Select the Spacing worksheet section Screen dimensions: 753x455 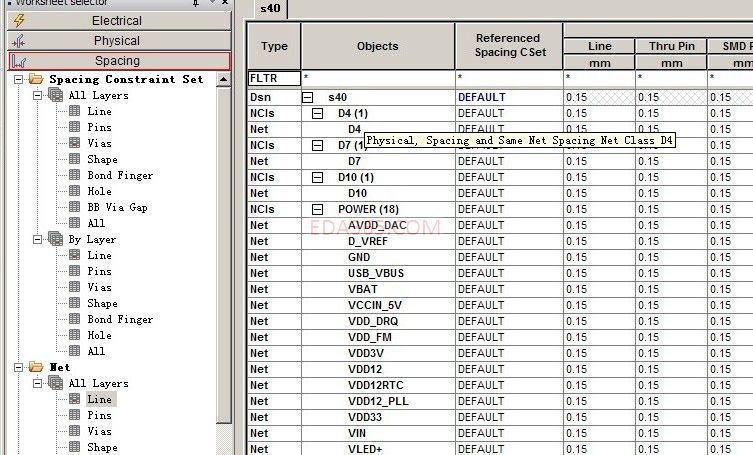coord(119,61)
